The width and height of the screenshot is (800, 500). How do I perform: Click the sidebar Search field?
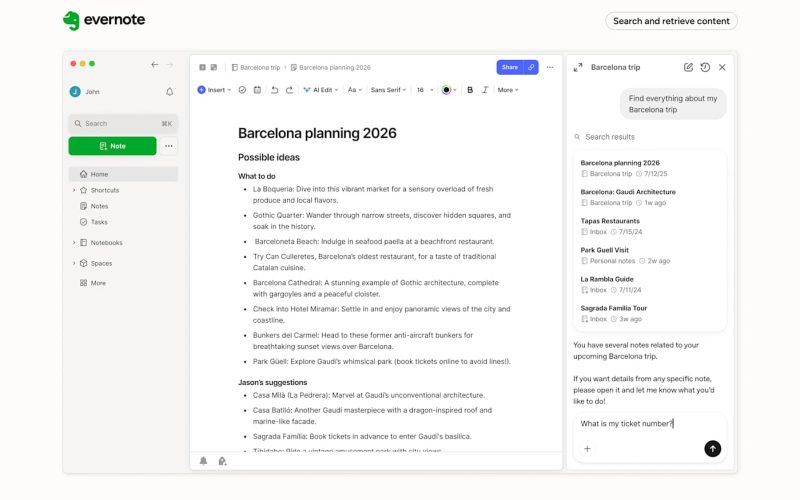[x=123, y=123]
